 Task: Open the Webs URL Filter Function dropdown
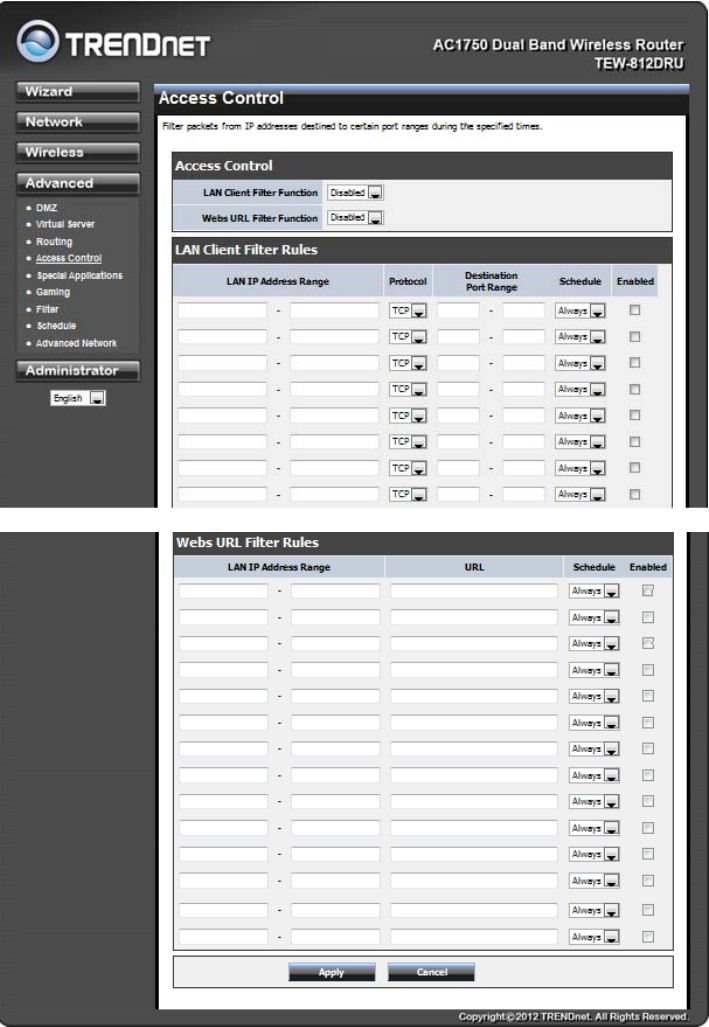pos(355,217)
